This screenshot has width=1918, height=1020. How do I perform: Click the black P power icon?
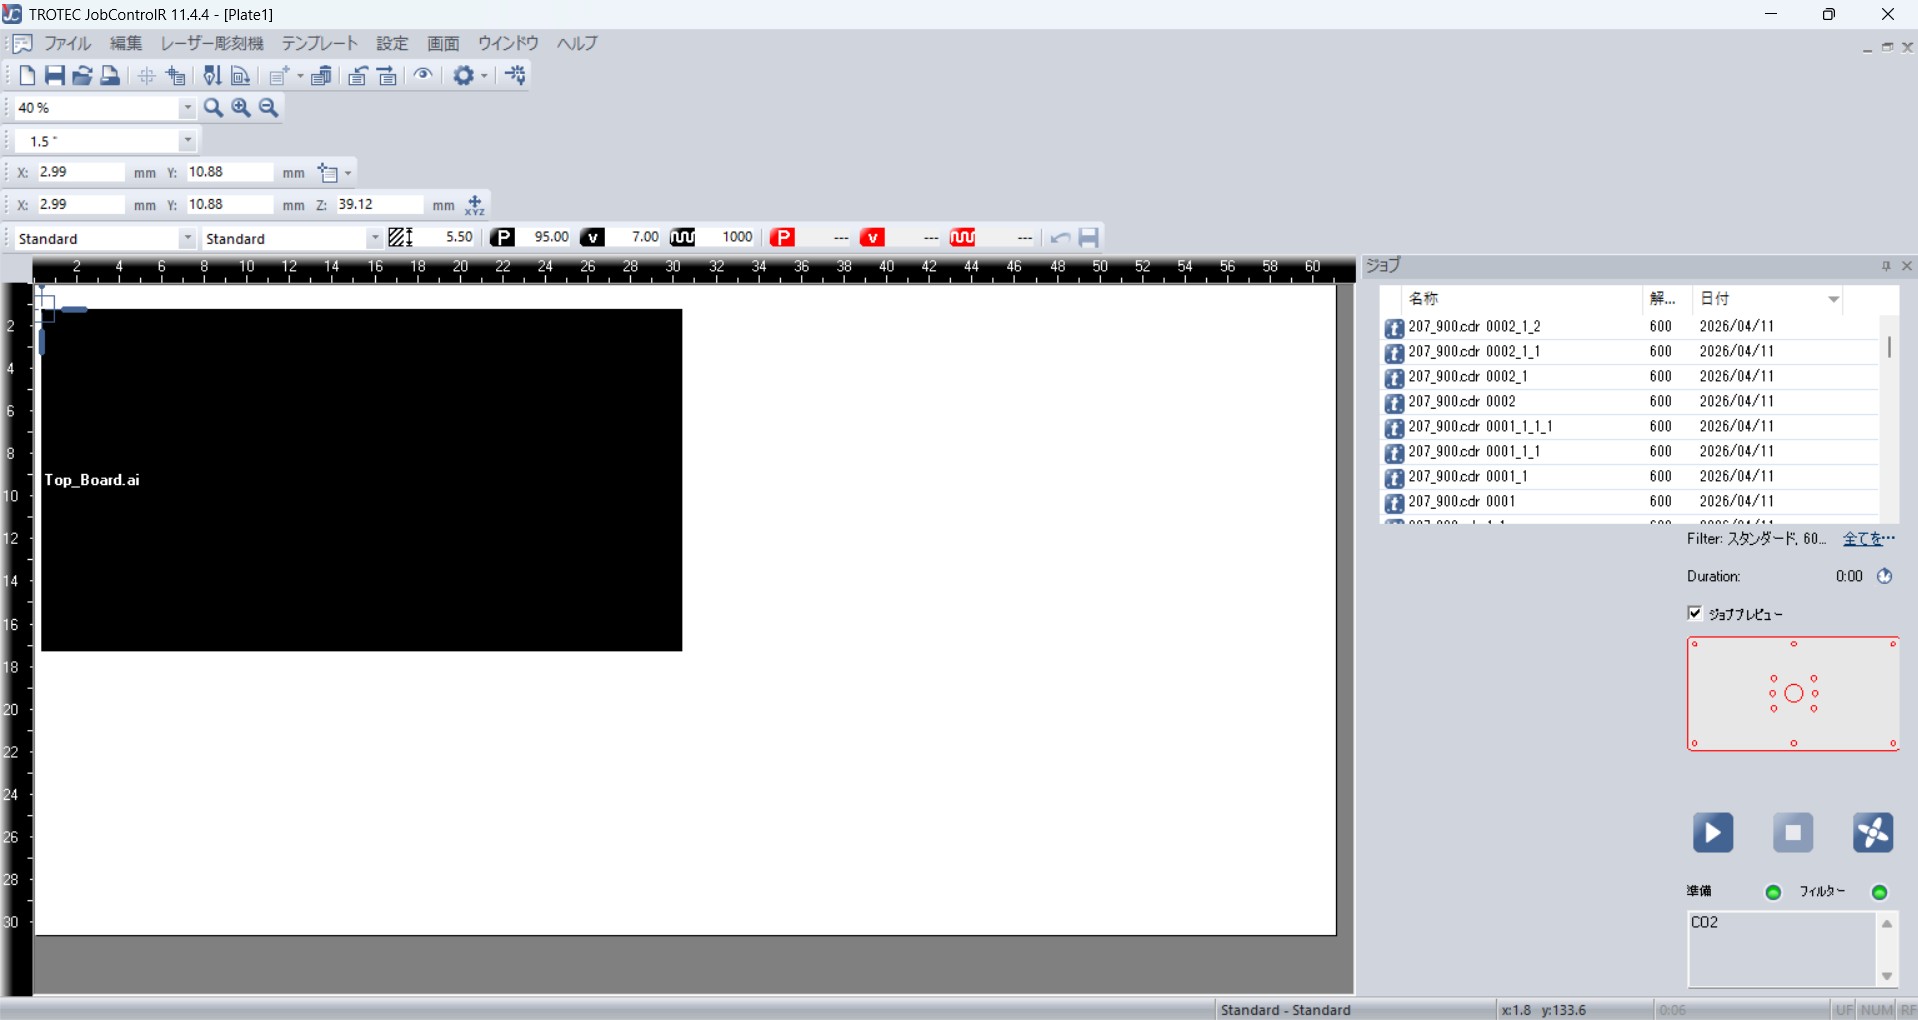[x=503, y=238]
